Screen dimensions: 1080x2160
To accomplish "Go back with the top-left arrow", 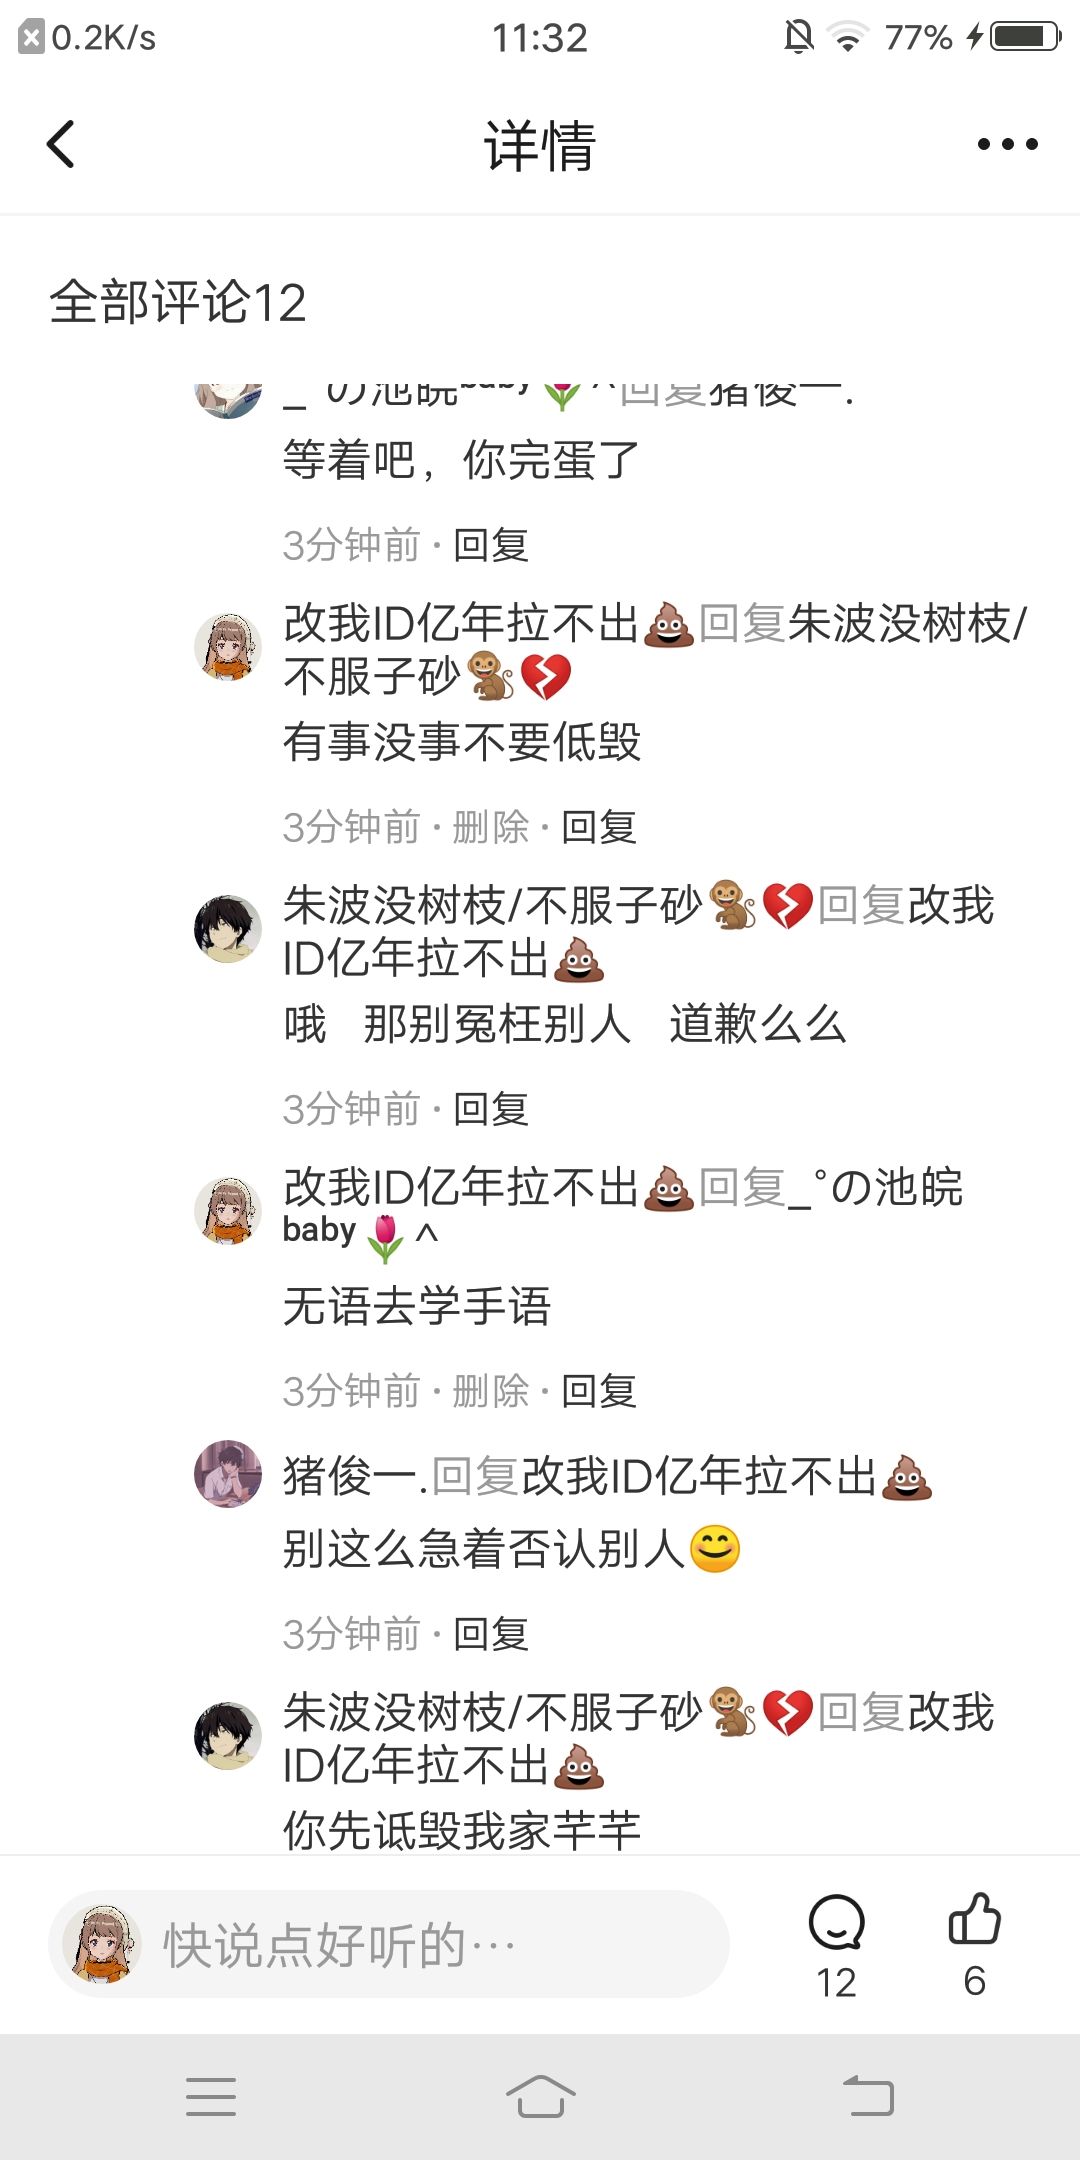I will click(x=61, y=144).
